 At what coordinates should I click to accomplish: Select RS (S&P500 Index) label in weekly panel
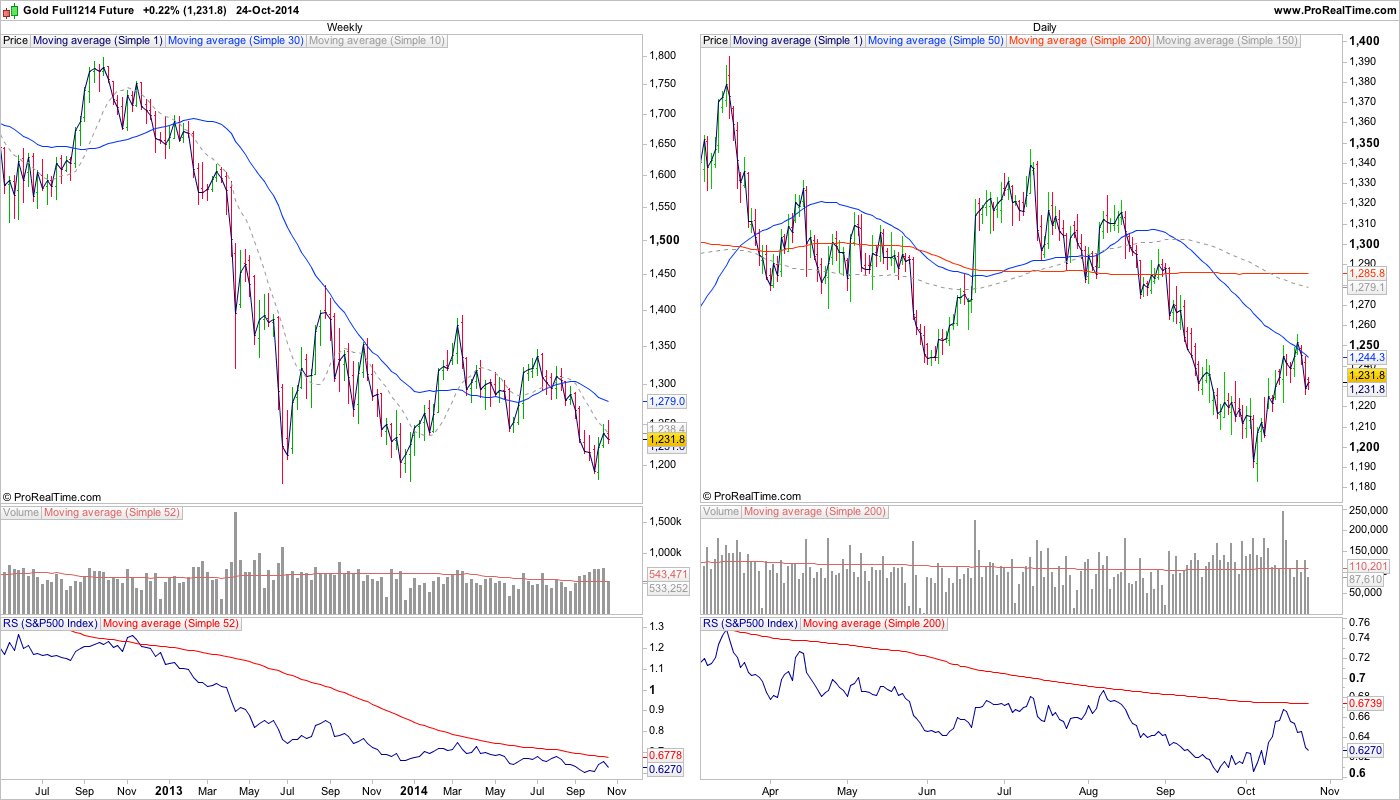pyautogui.click(x=50, y=623)
